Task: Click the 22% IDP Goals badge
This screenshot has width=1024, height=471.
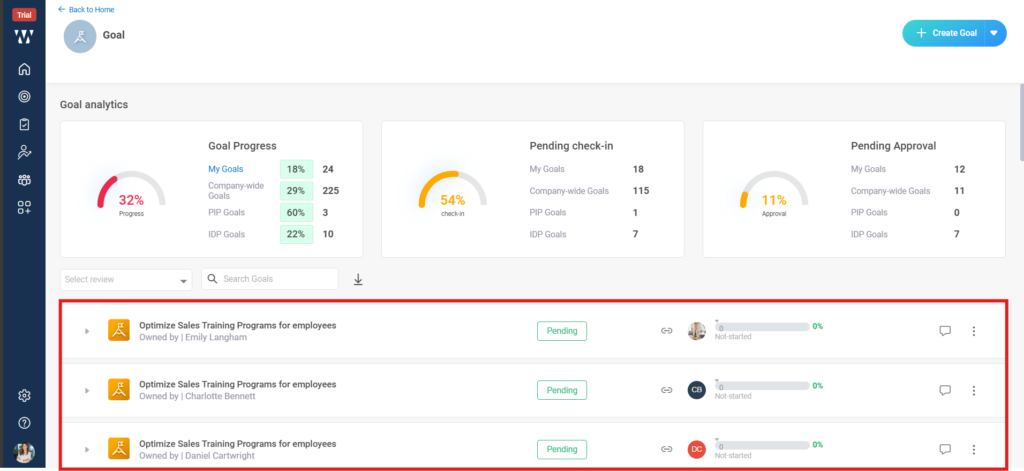Action: 296,234
